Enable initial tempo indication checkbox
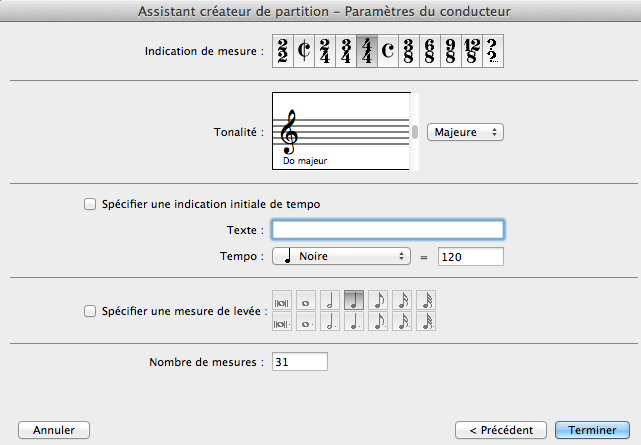This screenshot has width=641, height=445. point(92,204)
